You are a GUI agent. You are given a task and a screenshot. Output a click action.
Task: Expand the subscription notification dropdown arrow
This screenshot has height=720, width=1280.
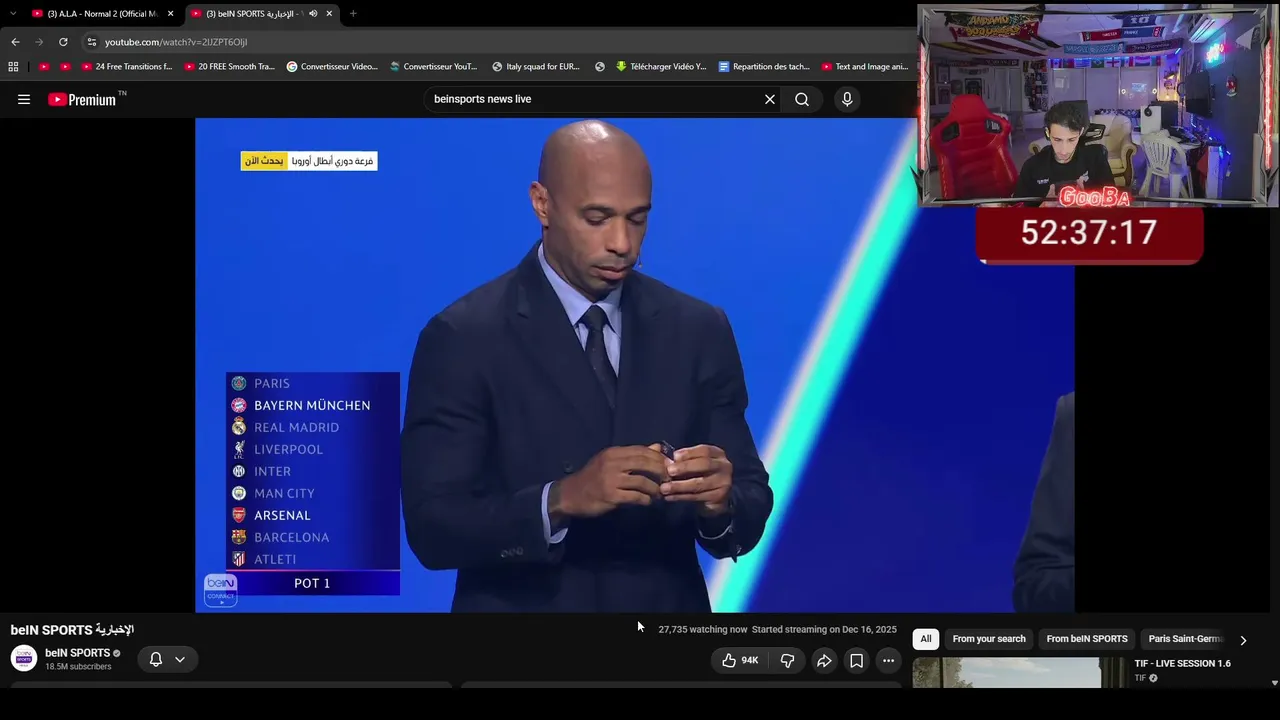click(180, 659)
